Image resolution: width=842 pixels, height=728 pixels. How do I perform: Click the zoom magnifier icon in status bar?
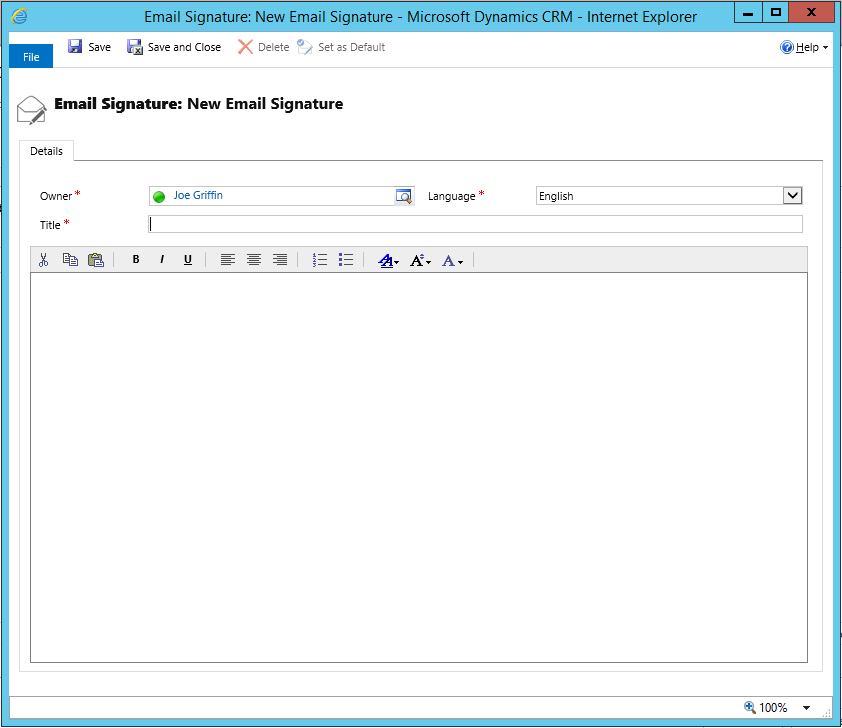[x=750, y=707]
